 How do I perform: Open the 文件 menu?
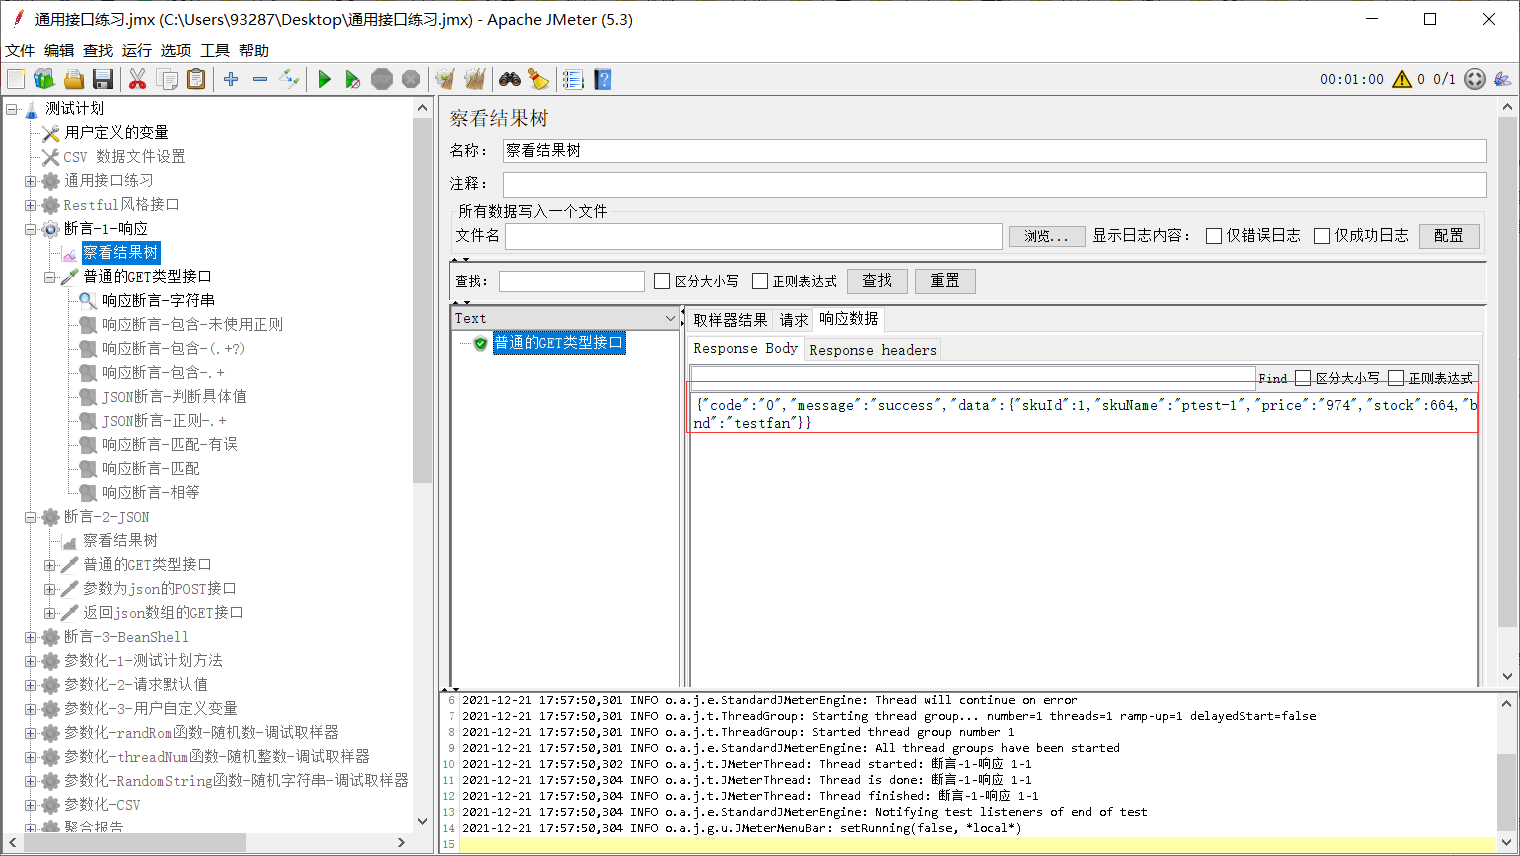(x=20, y=50)
